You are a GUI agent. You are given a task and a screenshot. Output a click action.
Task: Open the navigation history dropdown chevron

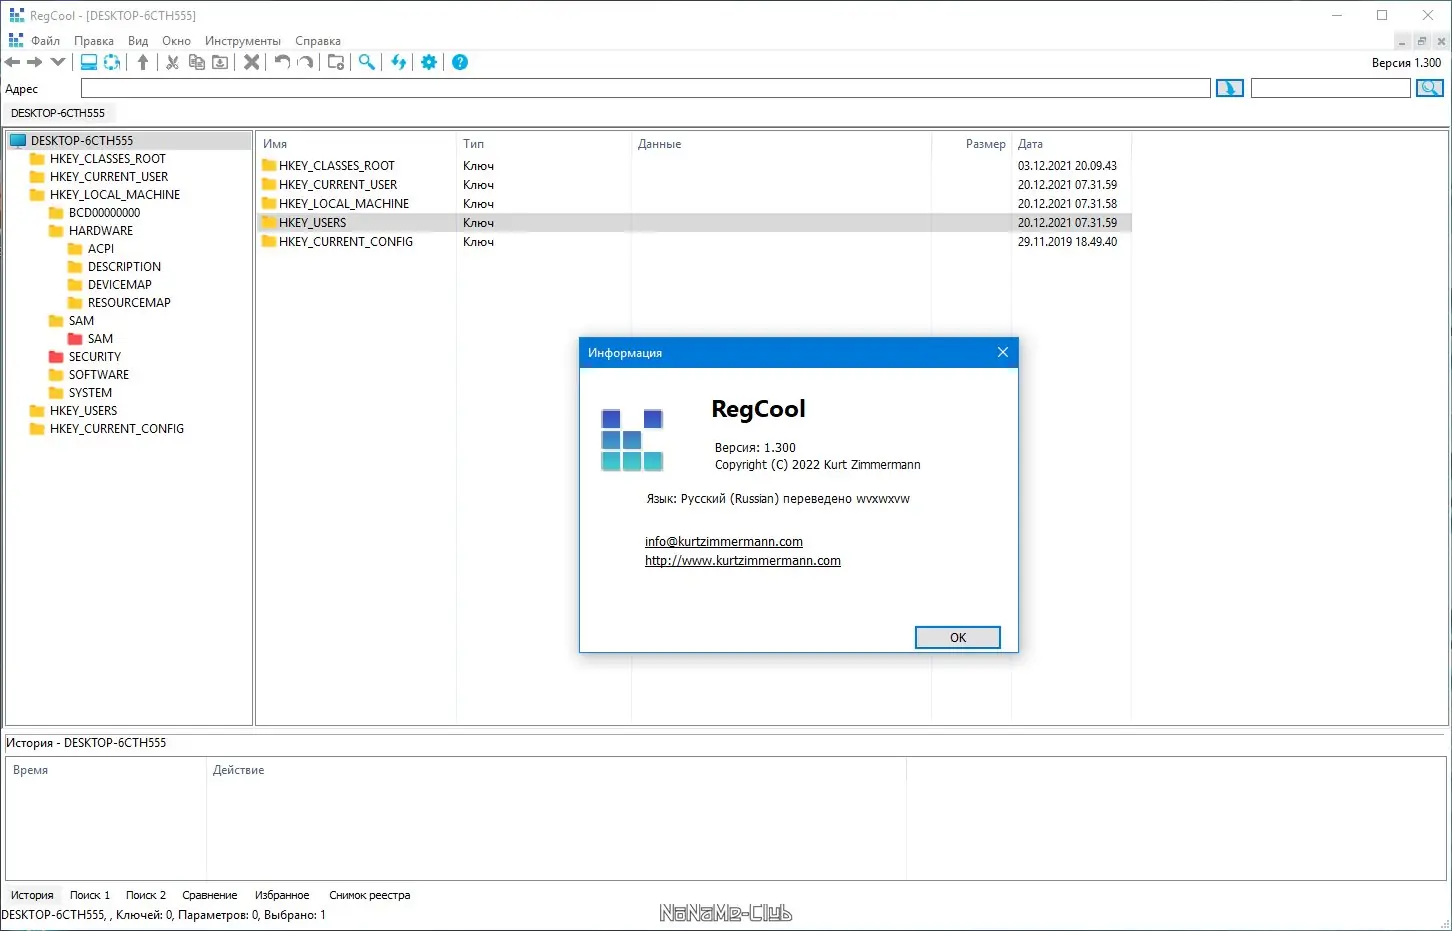[x=58, y=62]
